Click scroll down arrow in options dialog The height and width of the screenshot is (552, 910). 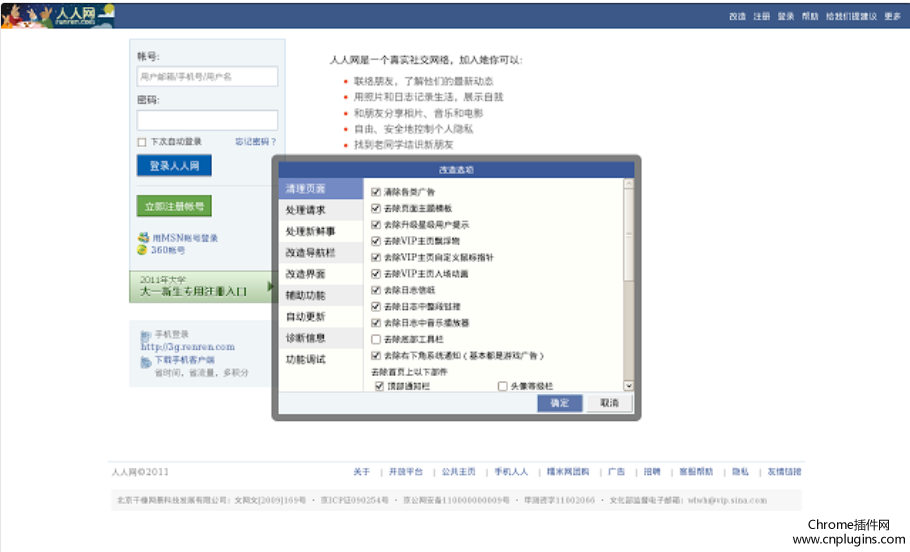629,385
